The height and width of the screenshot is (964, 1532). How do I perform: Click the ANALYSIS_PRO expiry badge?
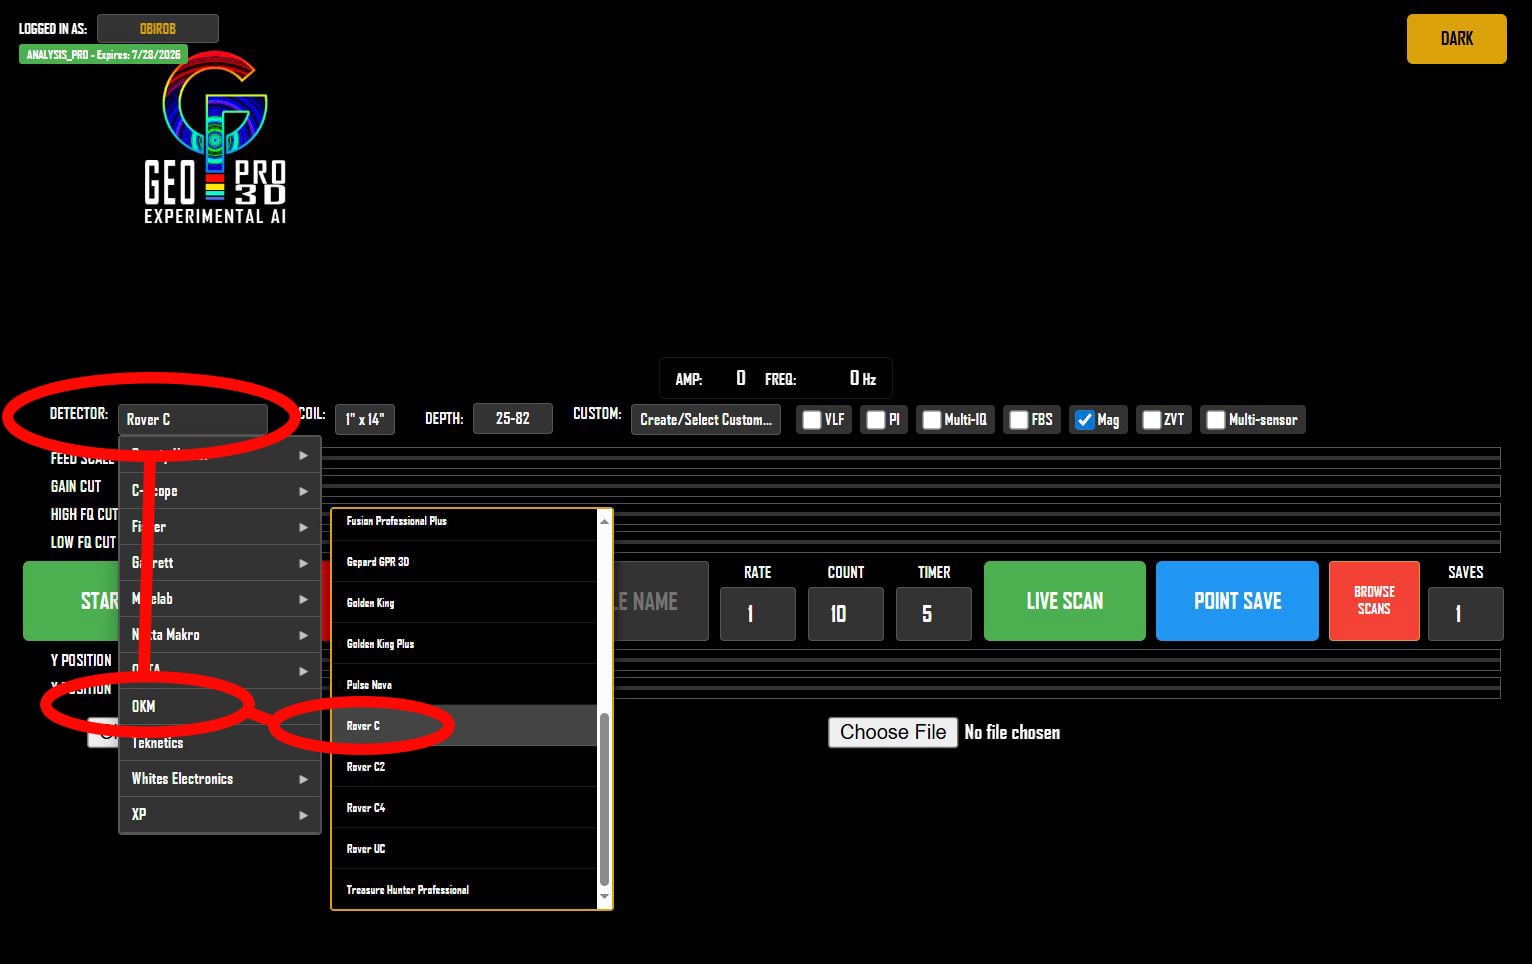(x=103, y=55)
